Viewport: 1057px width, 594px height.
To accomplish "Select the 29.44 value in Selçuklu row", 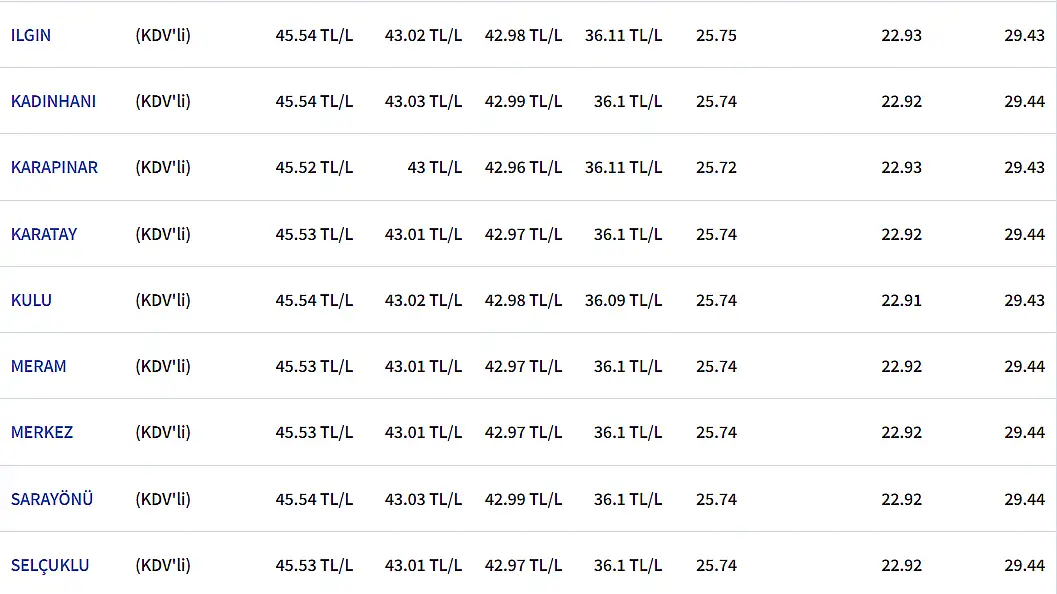I will point(1024,565).
